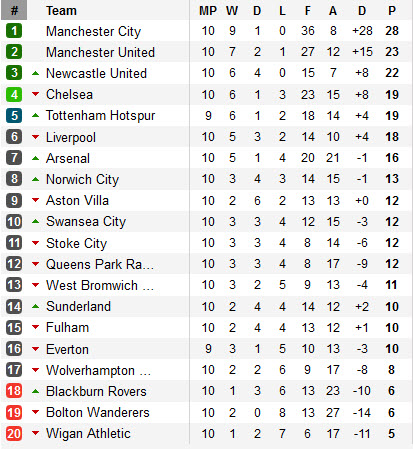This screenshot has height=449, width=413.
Task: Click the gray rank 10 badge
Action: click(14, 221)
